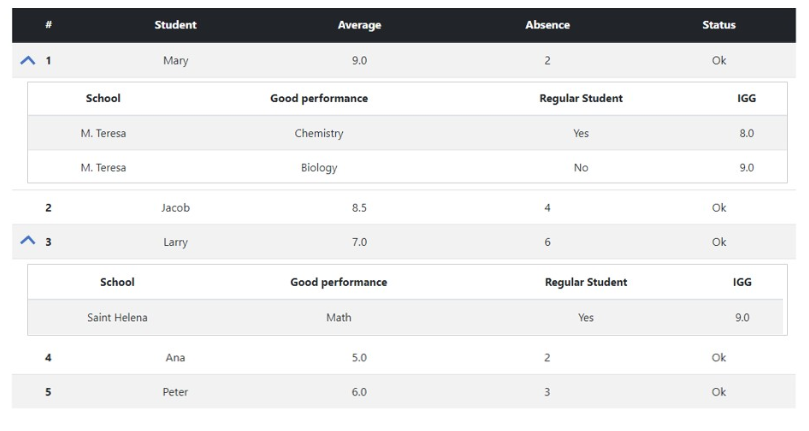Click Larry's Ok status cell
The height and width of the screenshot is (431, 809).
718,242
